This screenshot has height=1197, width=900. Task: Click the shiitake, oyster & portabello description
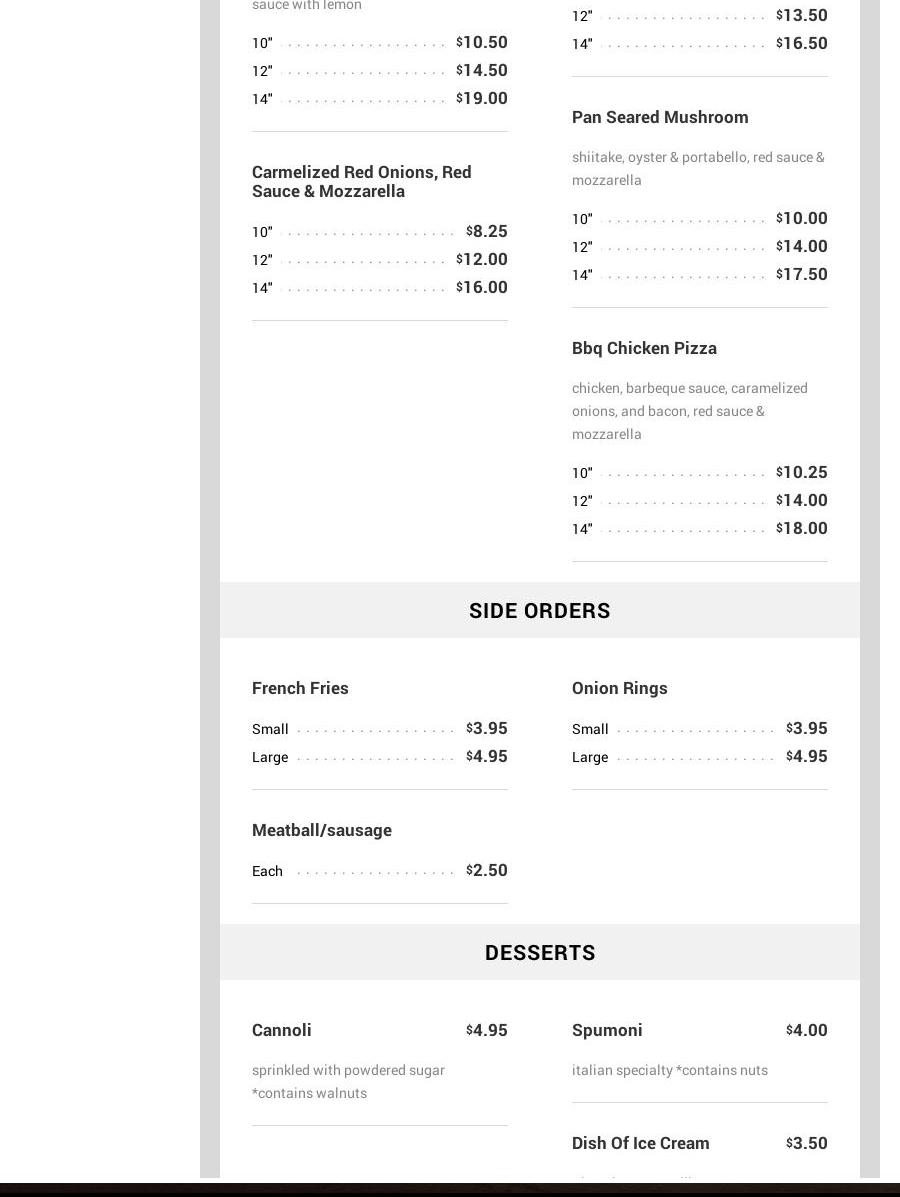click(x=698, y=168)
